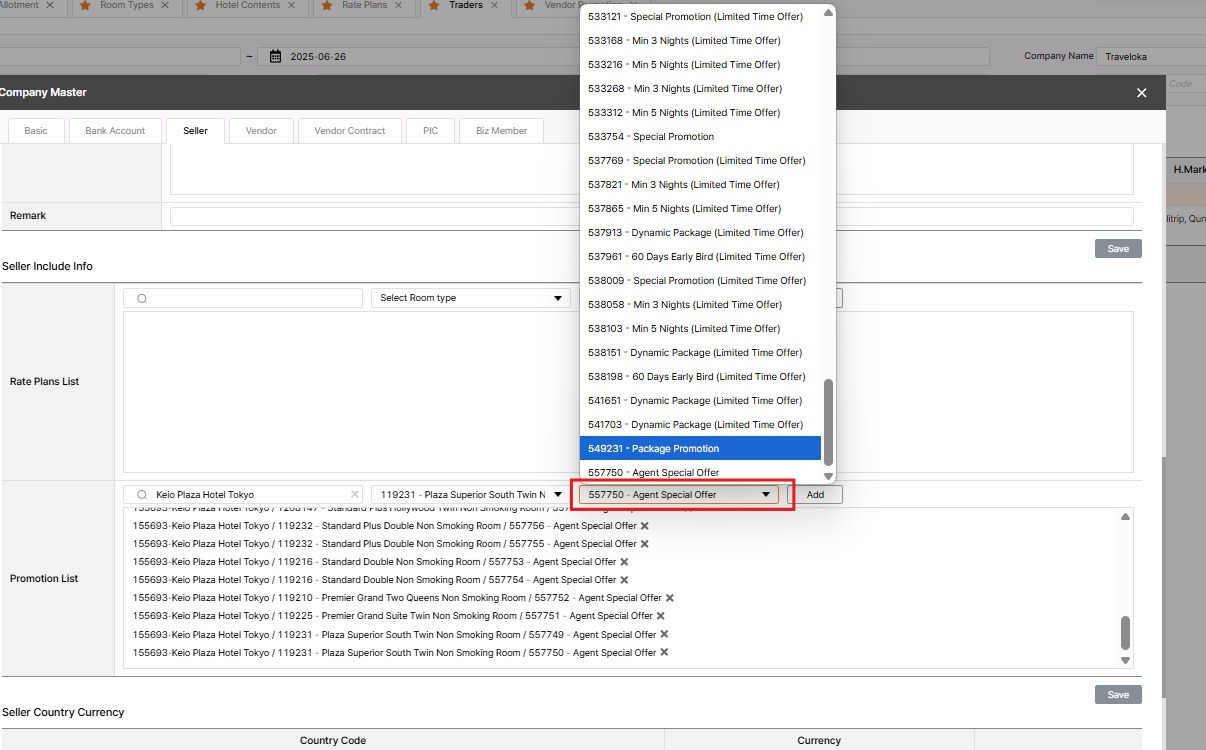Clear the Keio Plaza Hotel Tokyo search field
Image resolution: width=1206 pixels, height=750 pixels.
pyautogui.click(x=354, y=495)
